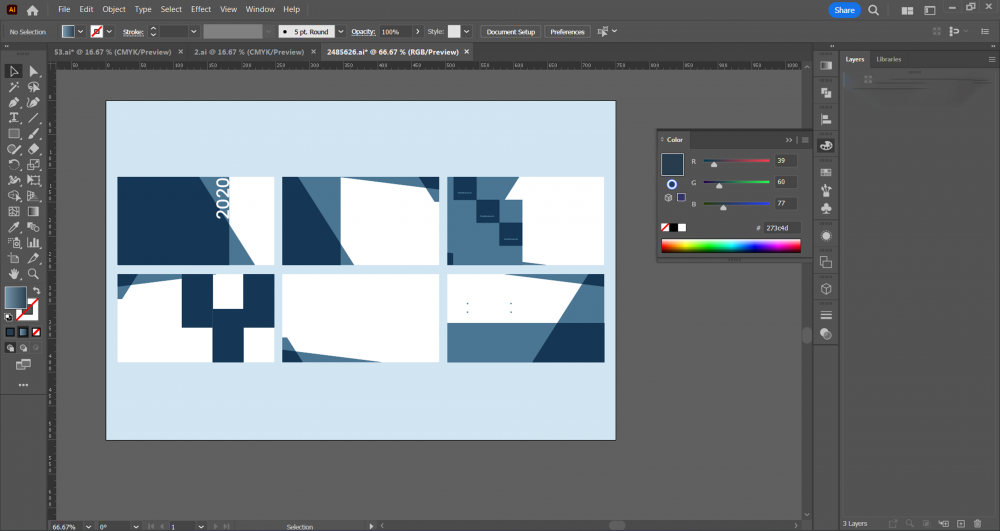This screenshot has height=531, width=1000.
Task: Open fill color dropdown in control bar
Action: [x=80, y=31]
